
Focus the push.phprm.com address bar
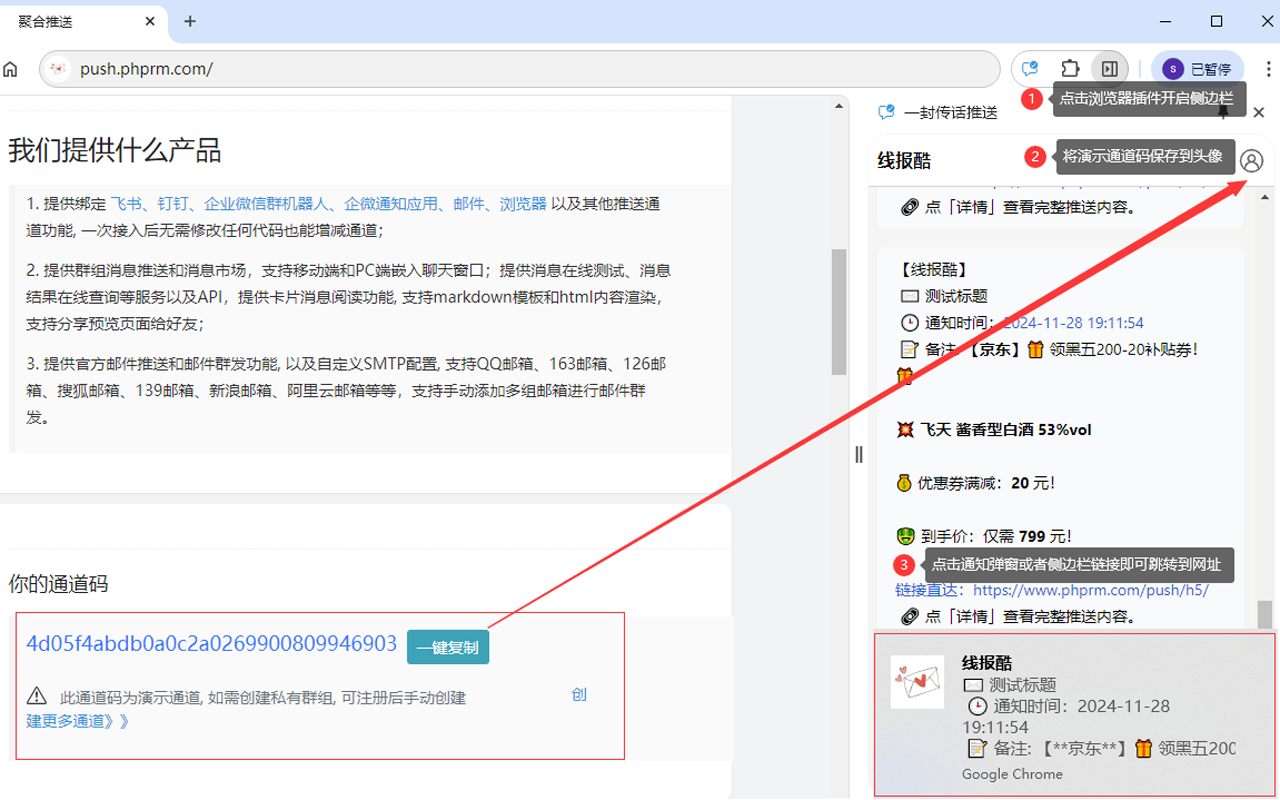[x=520, y=69]
